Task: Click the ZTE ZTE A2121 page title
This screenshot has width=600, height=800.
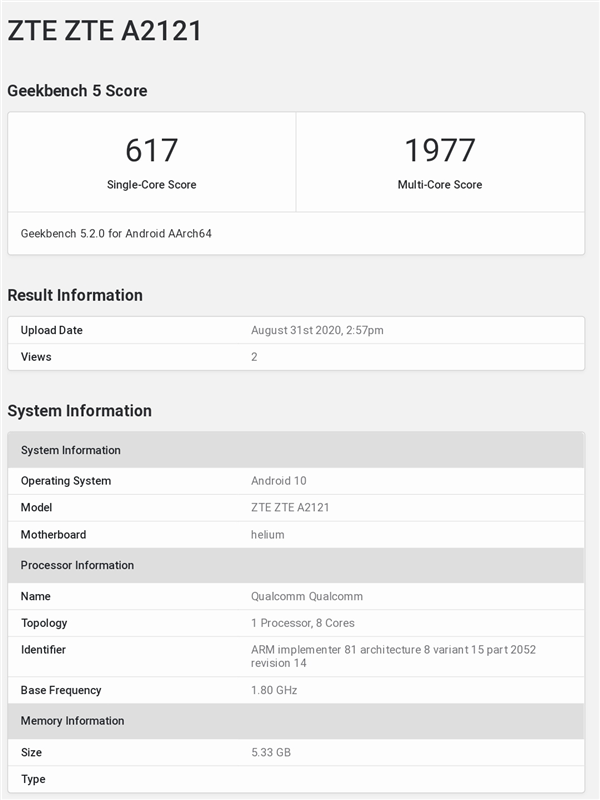Action: coord(105,31)
